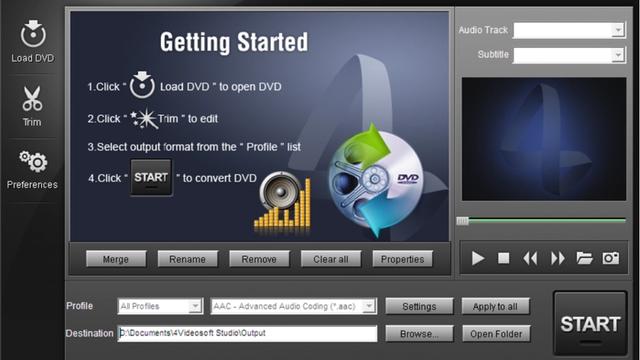Viewport: 640px width, 360px height.
Task: Open Preferences gears icon
Action: point(33,162)
